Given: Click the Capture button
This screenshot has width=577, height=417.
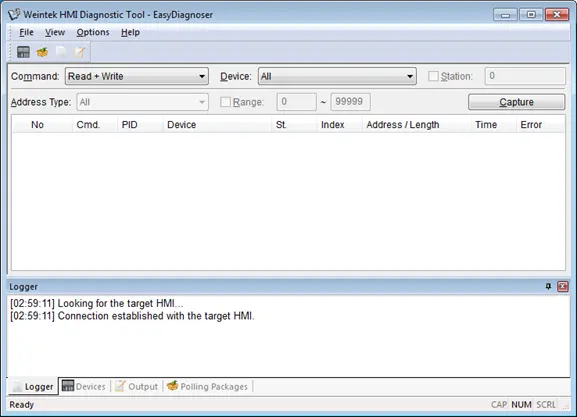Looking at the screenshot, I should click(x=516, y=102).
